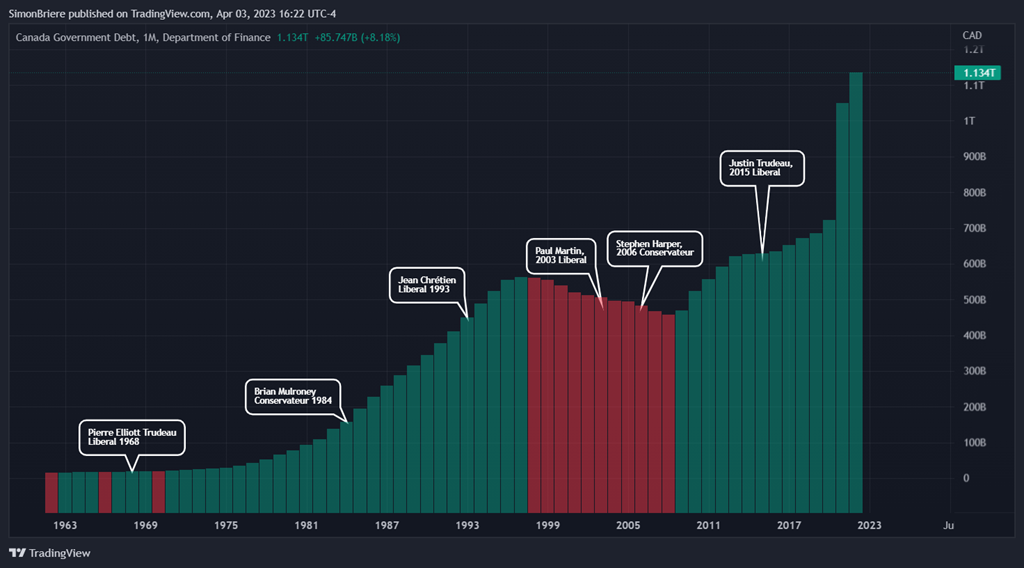Click the 1963 label on time axis
The width and height of the screenshot is (1024, 568).
(65, 525)
